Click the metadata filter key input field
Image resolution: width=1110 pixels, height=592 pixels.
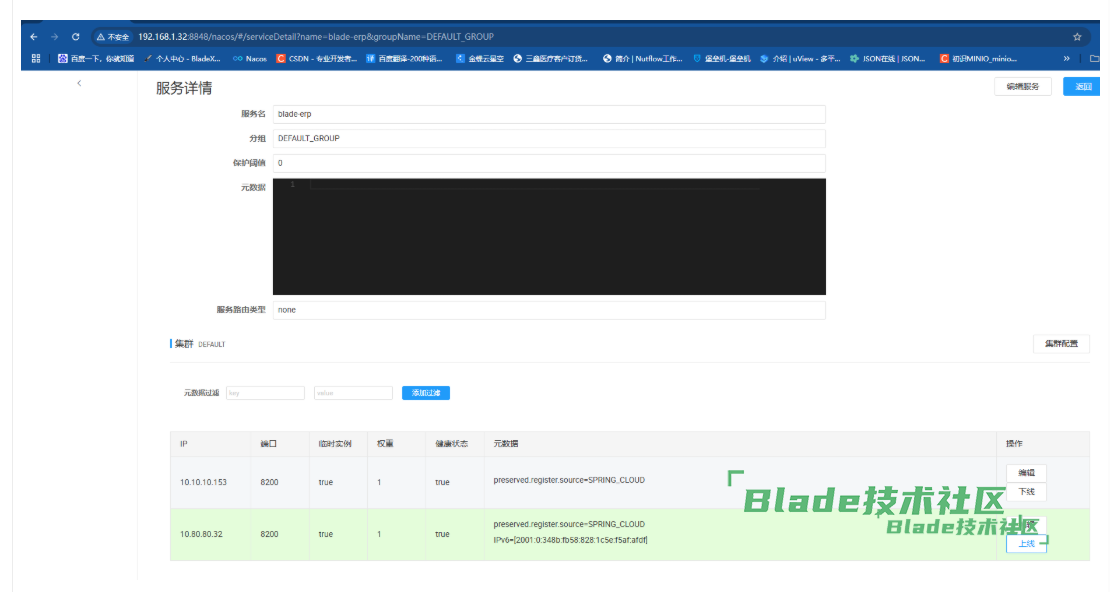tap(265, 393)
